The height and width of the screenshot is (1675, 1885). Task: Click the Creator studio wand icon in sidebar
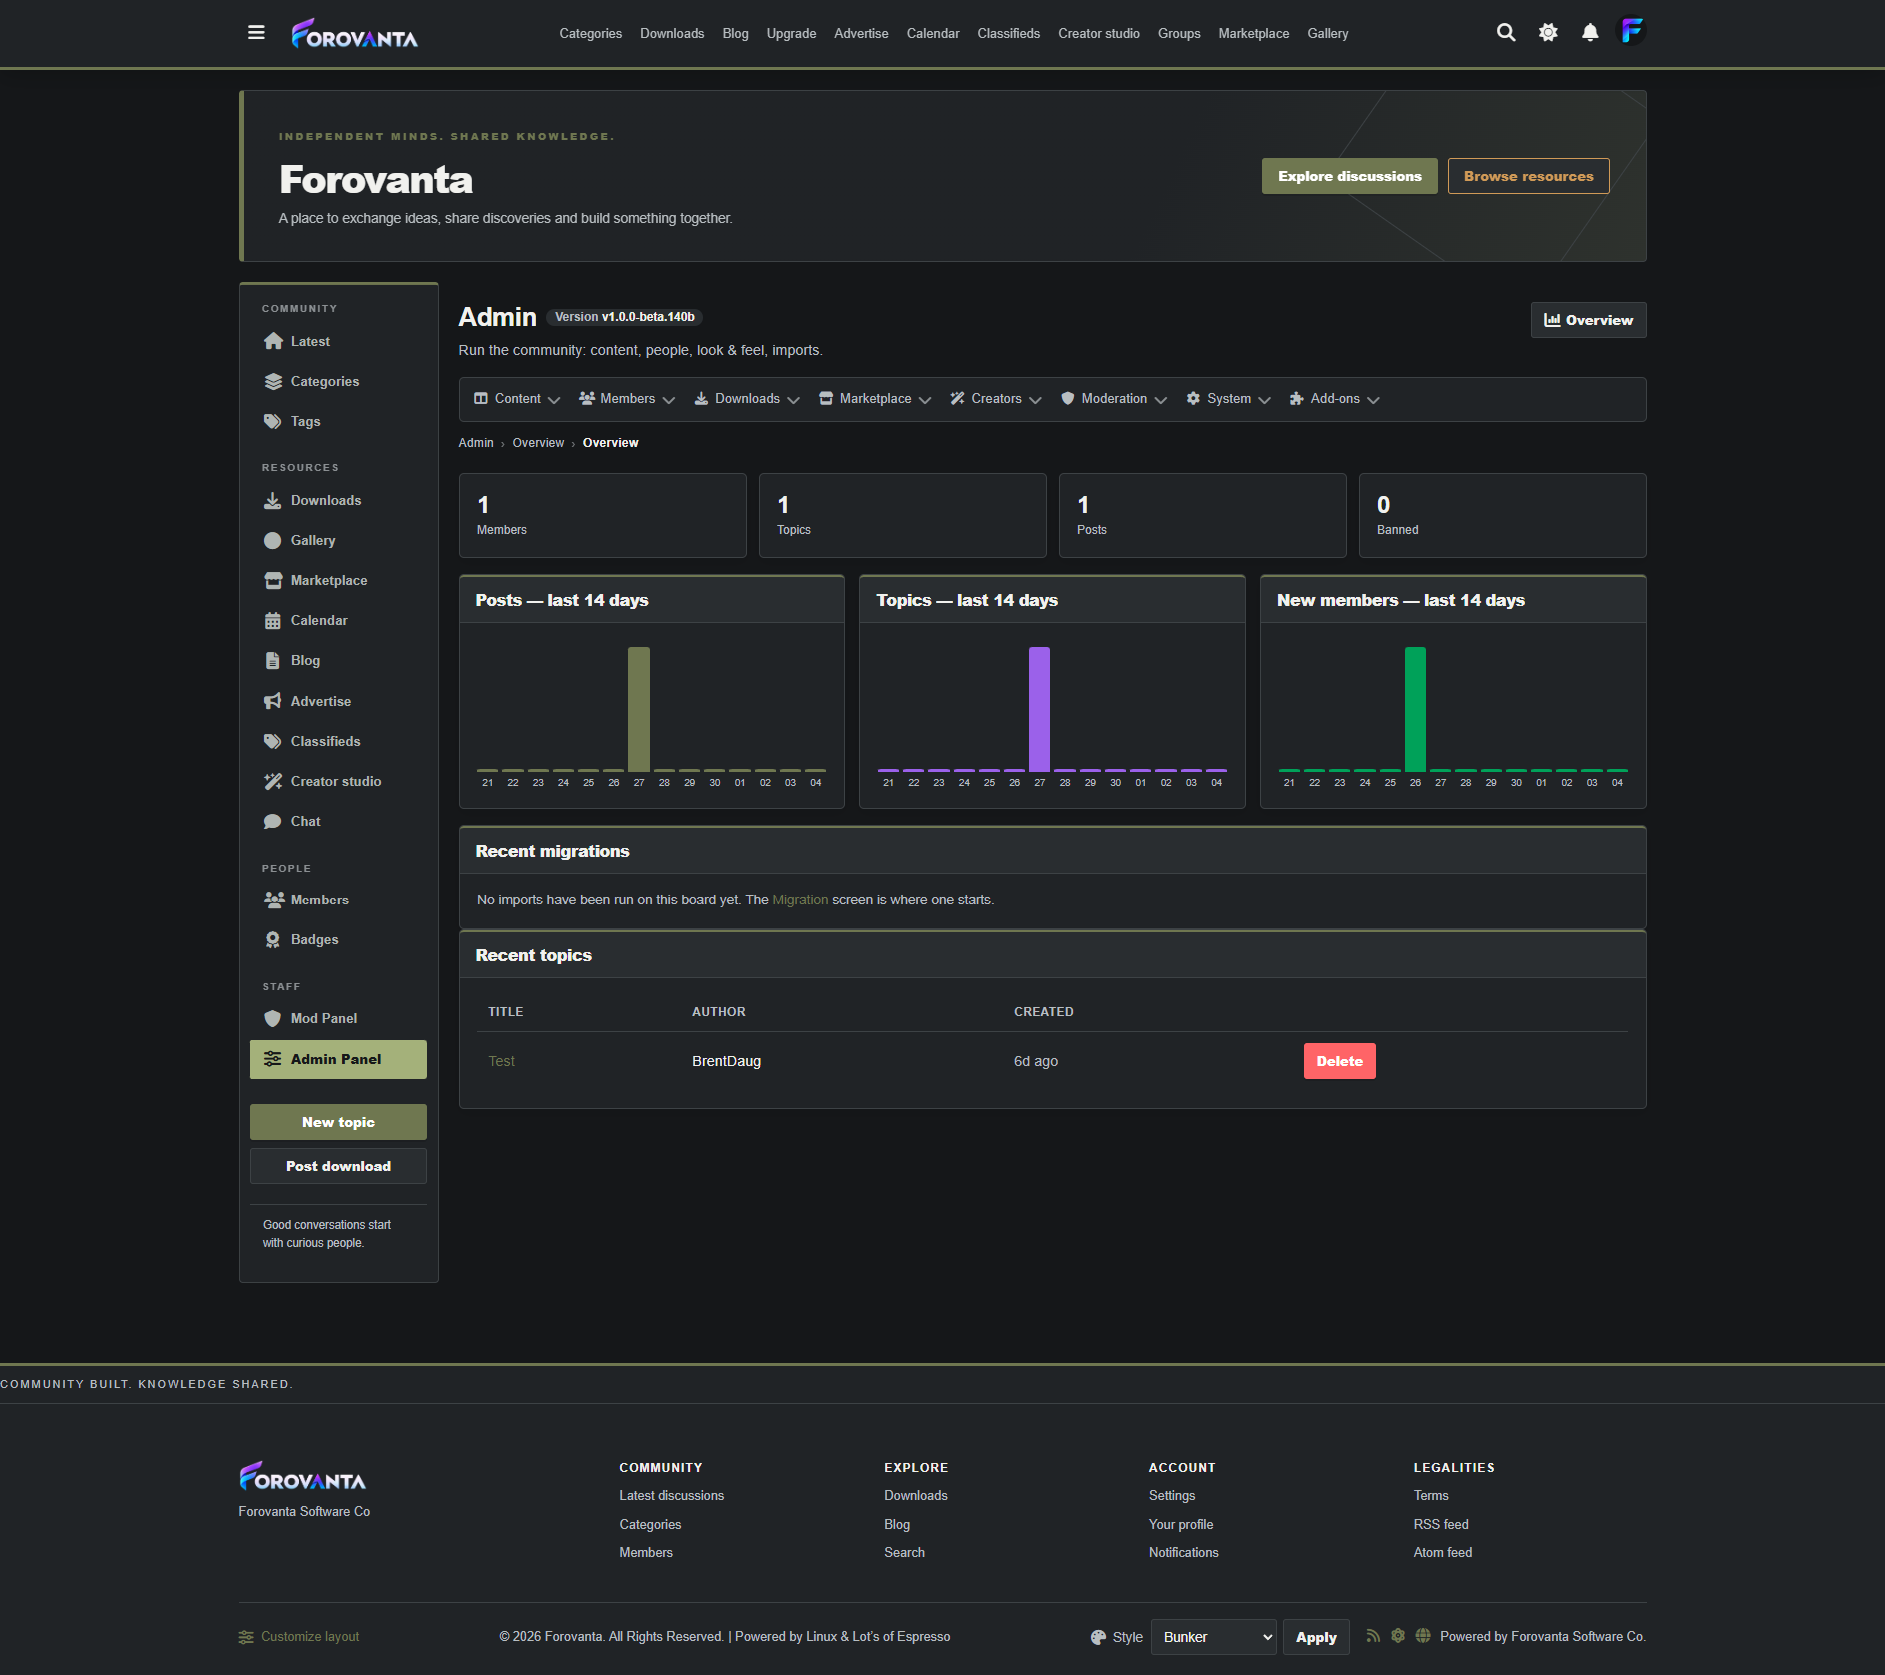coord(273,782)
